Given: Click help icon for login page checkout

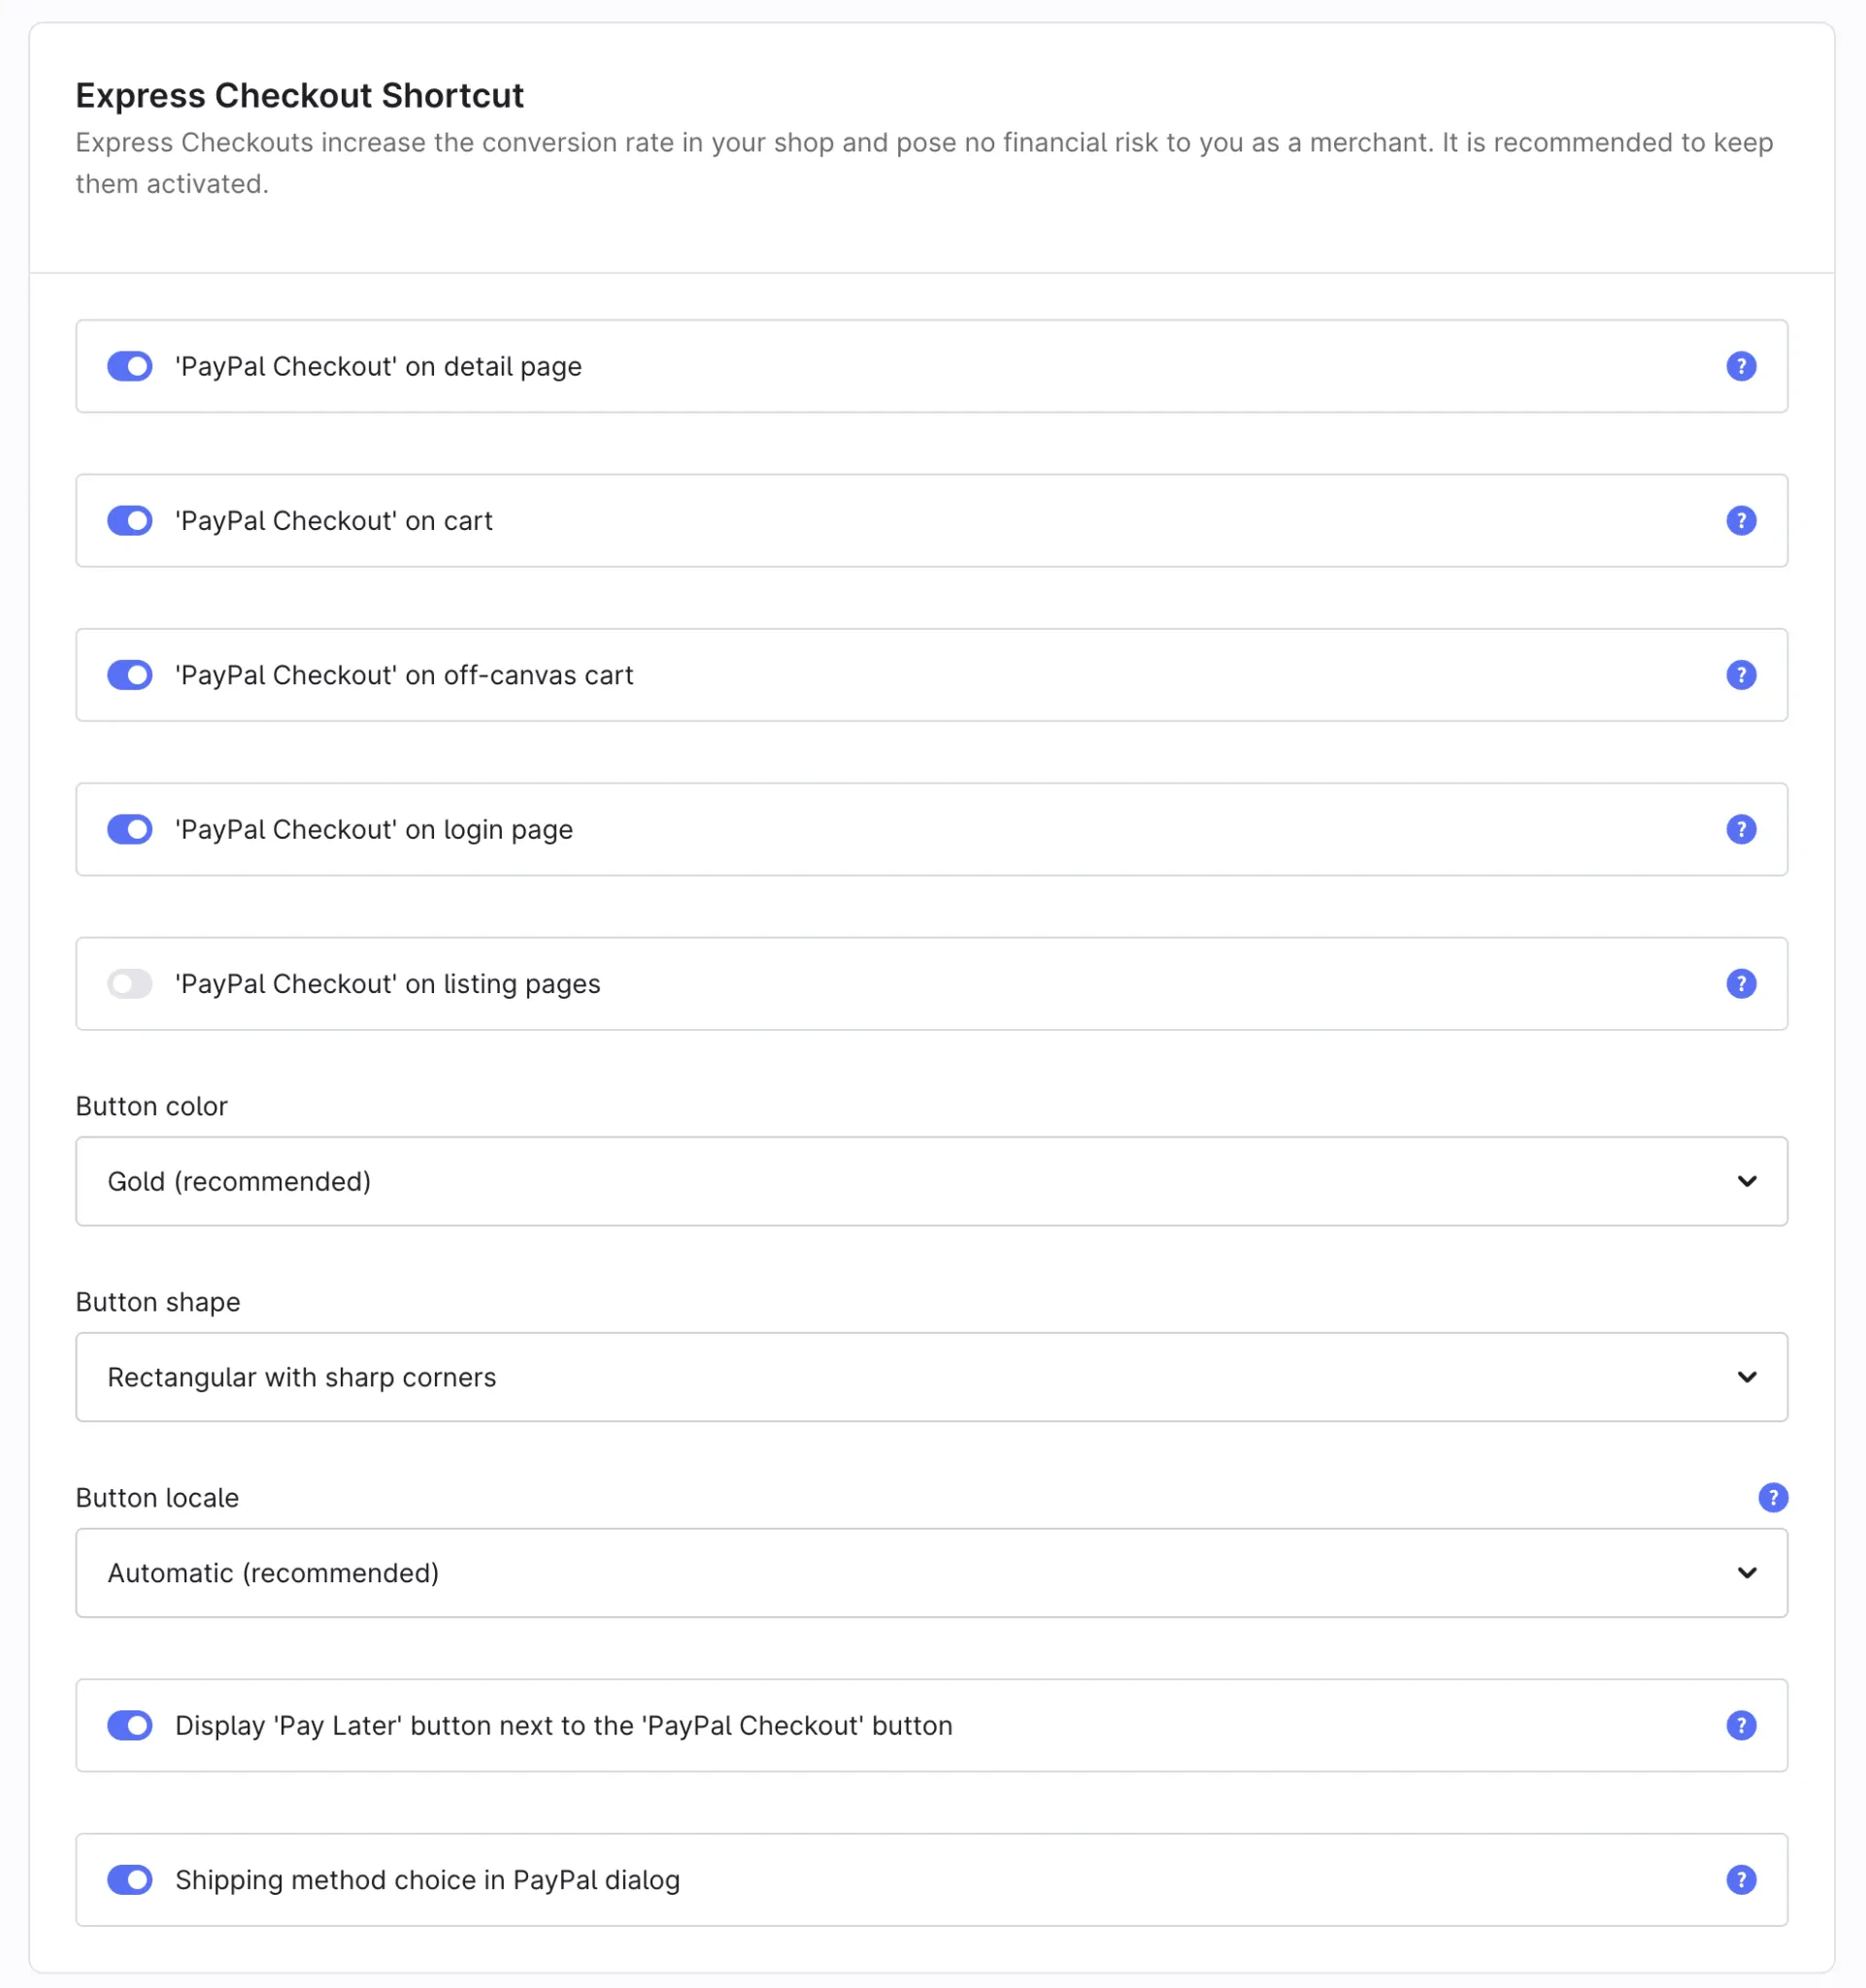Looking at the screenshot, I should (1741, 829).
